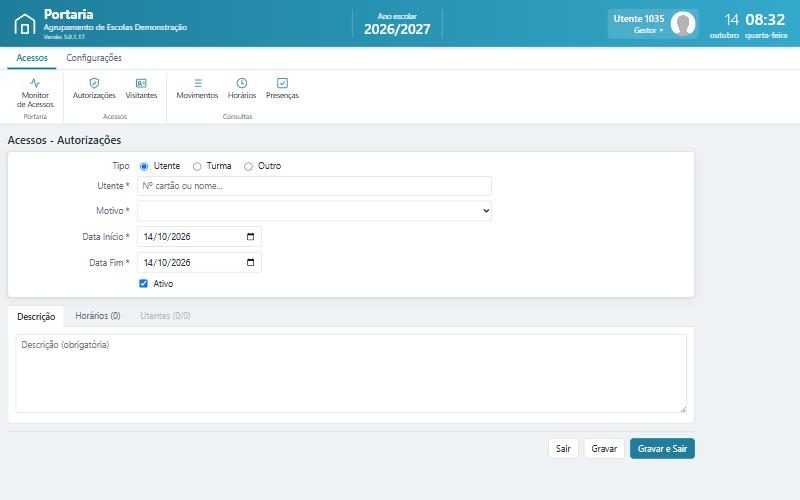Grab the Descrição textarea corner handle
Viewport: 800px width, 500px height.
[x=683, y=409]
